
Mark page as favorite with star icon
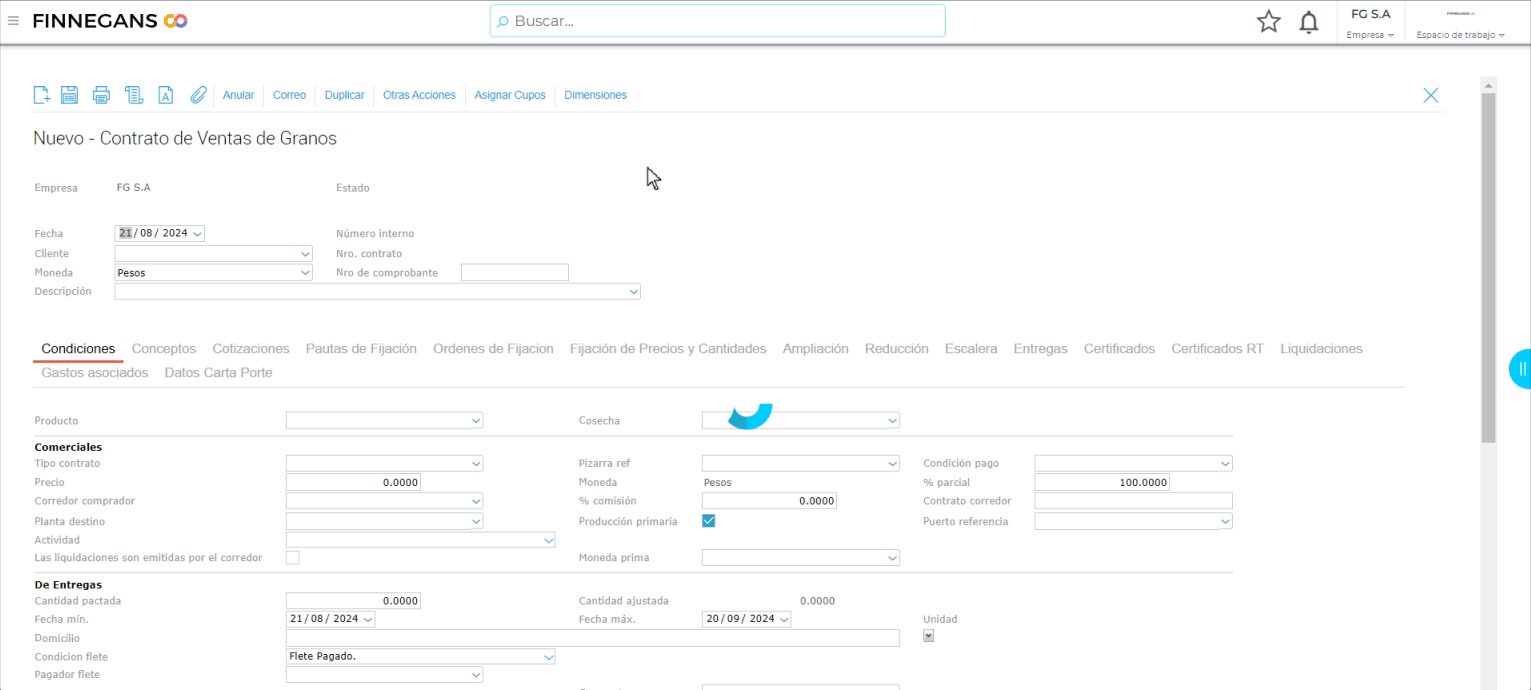1268,22
